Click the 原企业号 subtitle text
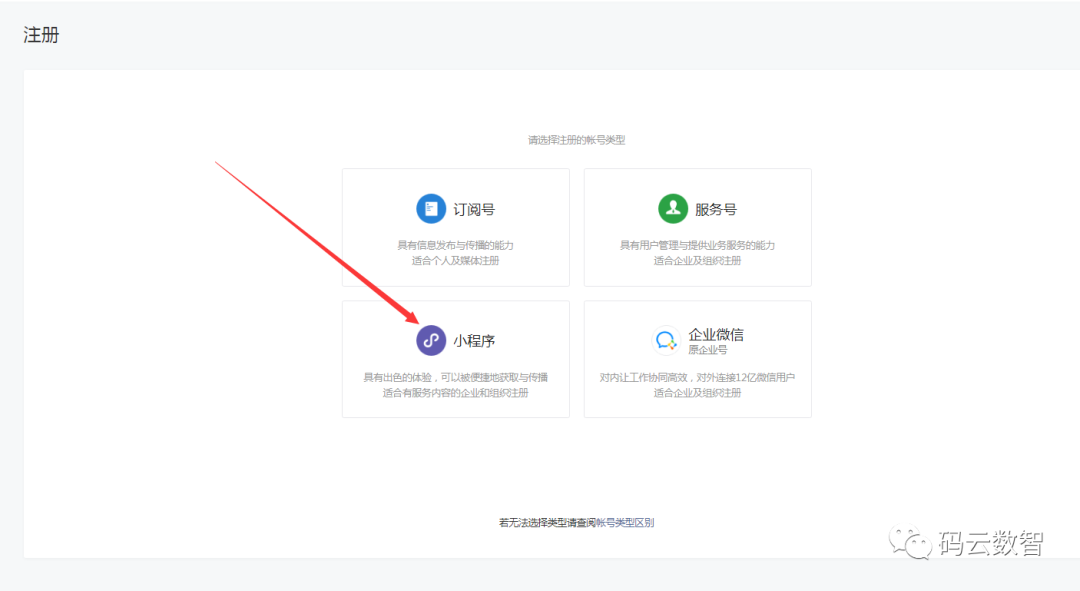 [x=708, y=350]
